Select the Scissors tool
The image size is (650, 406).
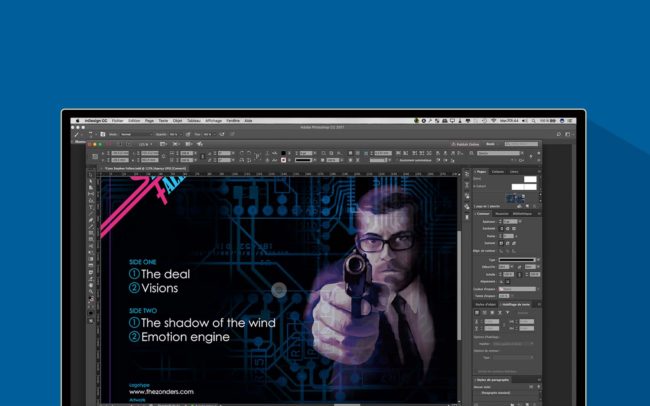(91, 246)
